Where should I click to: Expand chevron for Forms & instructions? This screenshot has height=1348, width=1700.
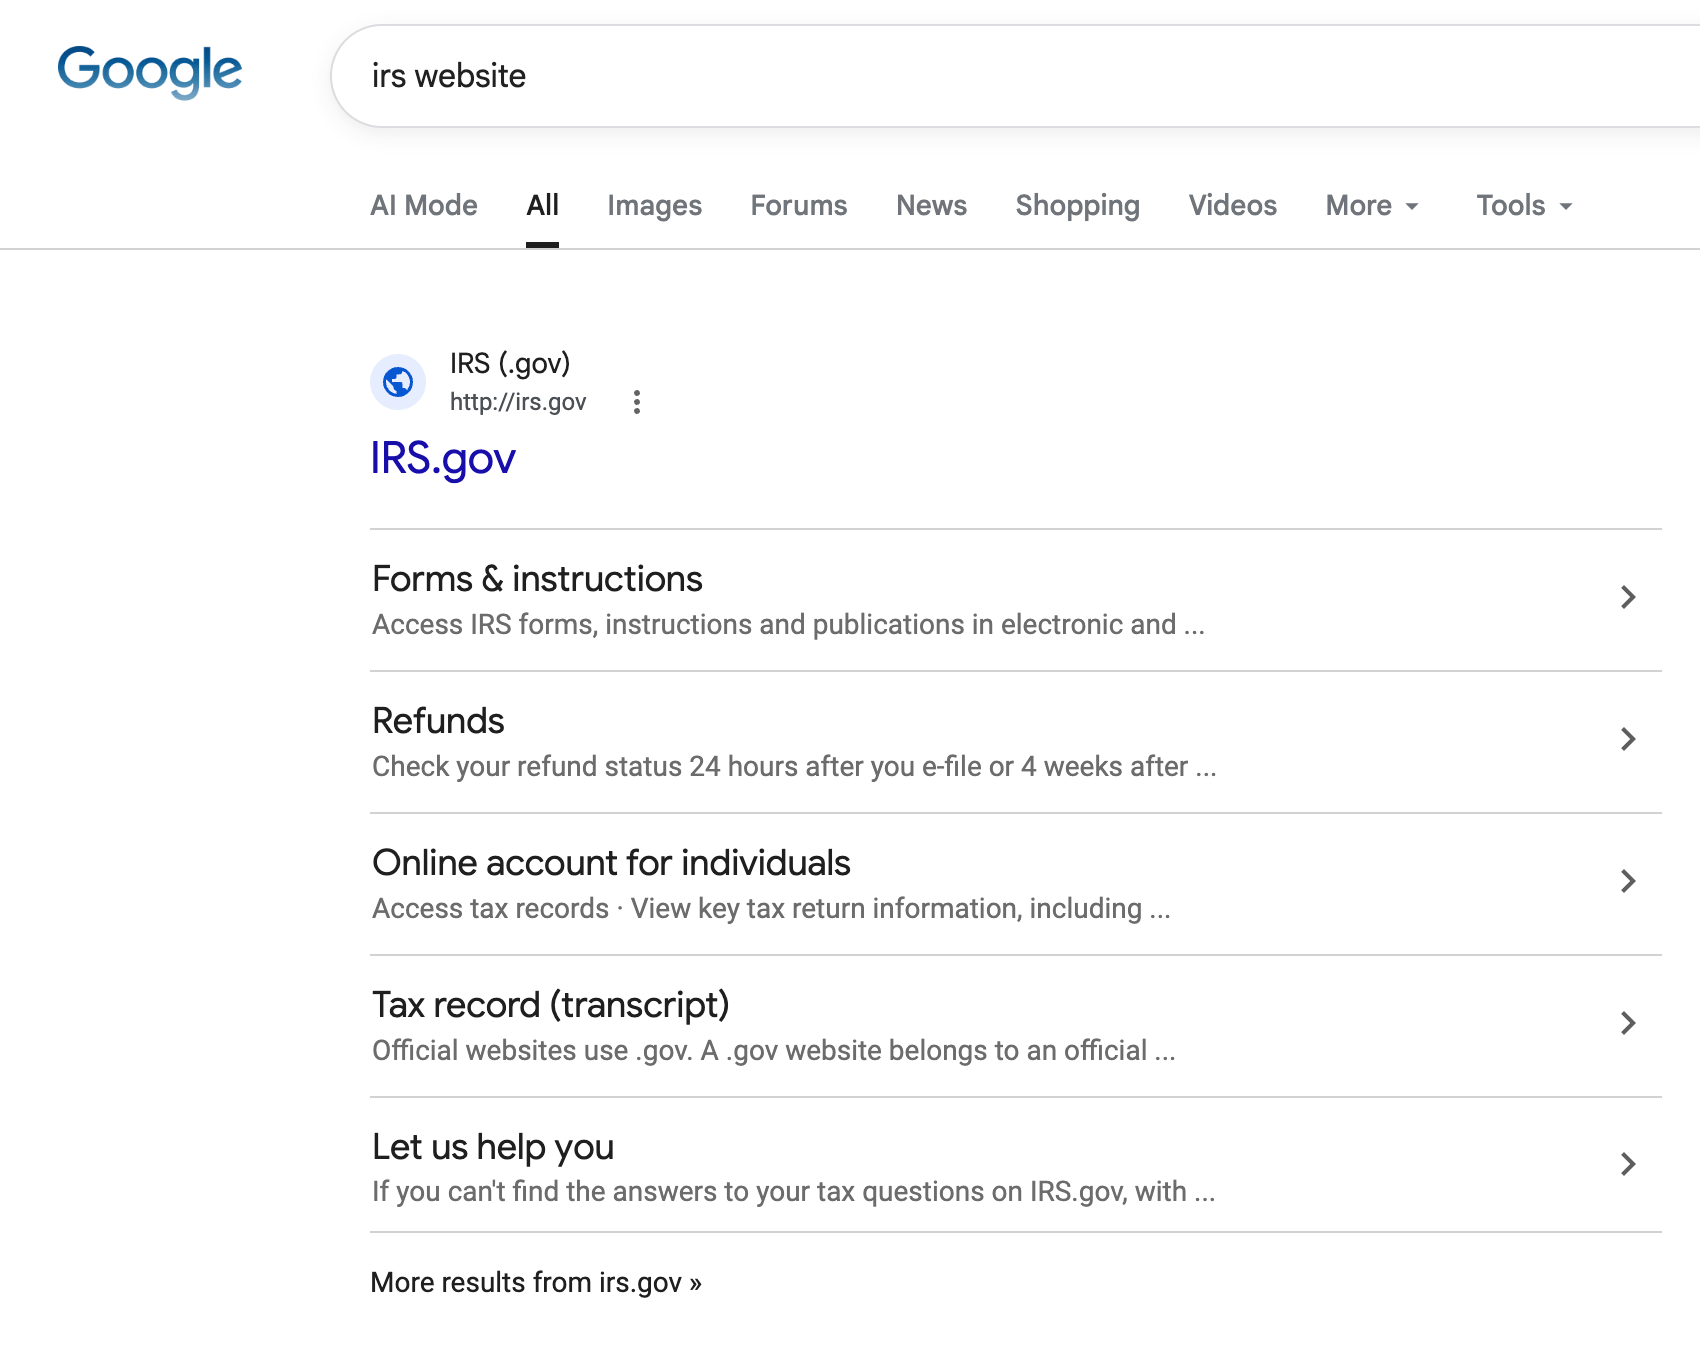(x=1628, y=597)
